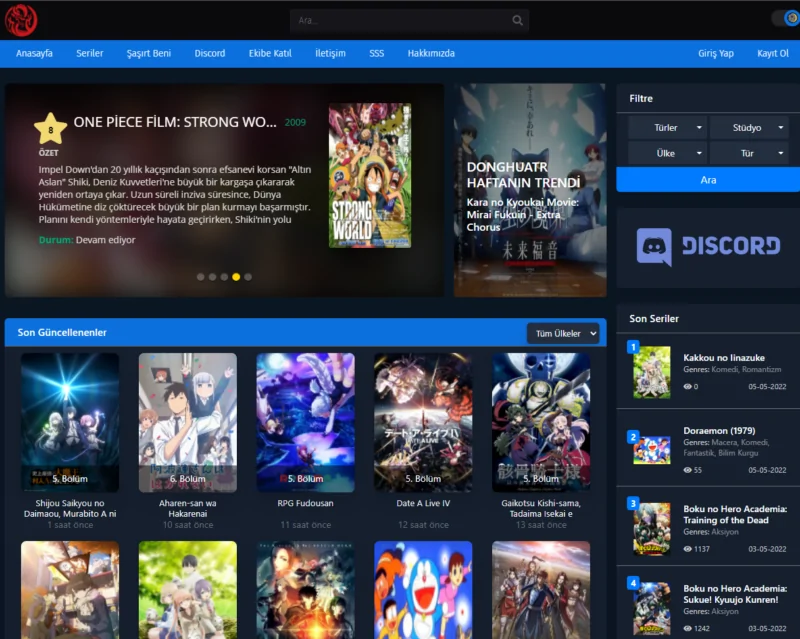The image size is (800, 639).
Task: Click the search input field
Action: (x=410, y=20)
